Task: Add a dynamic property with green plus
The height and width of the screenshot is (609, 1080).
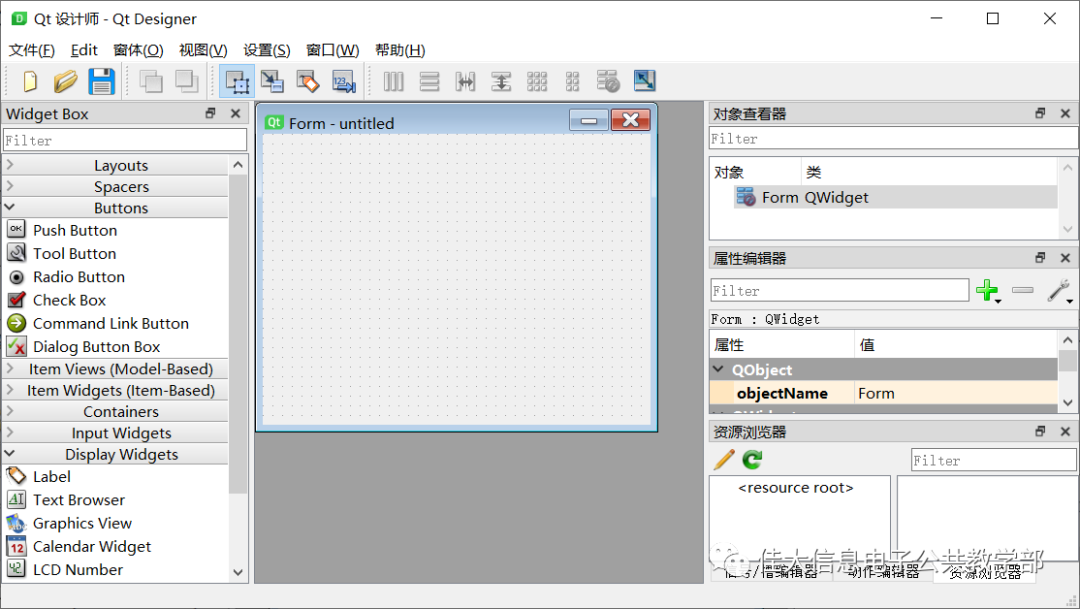Action: (x=988, y=291)
